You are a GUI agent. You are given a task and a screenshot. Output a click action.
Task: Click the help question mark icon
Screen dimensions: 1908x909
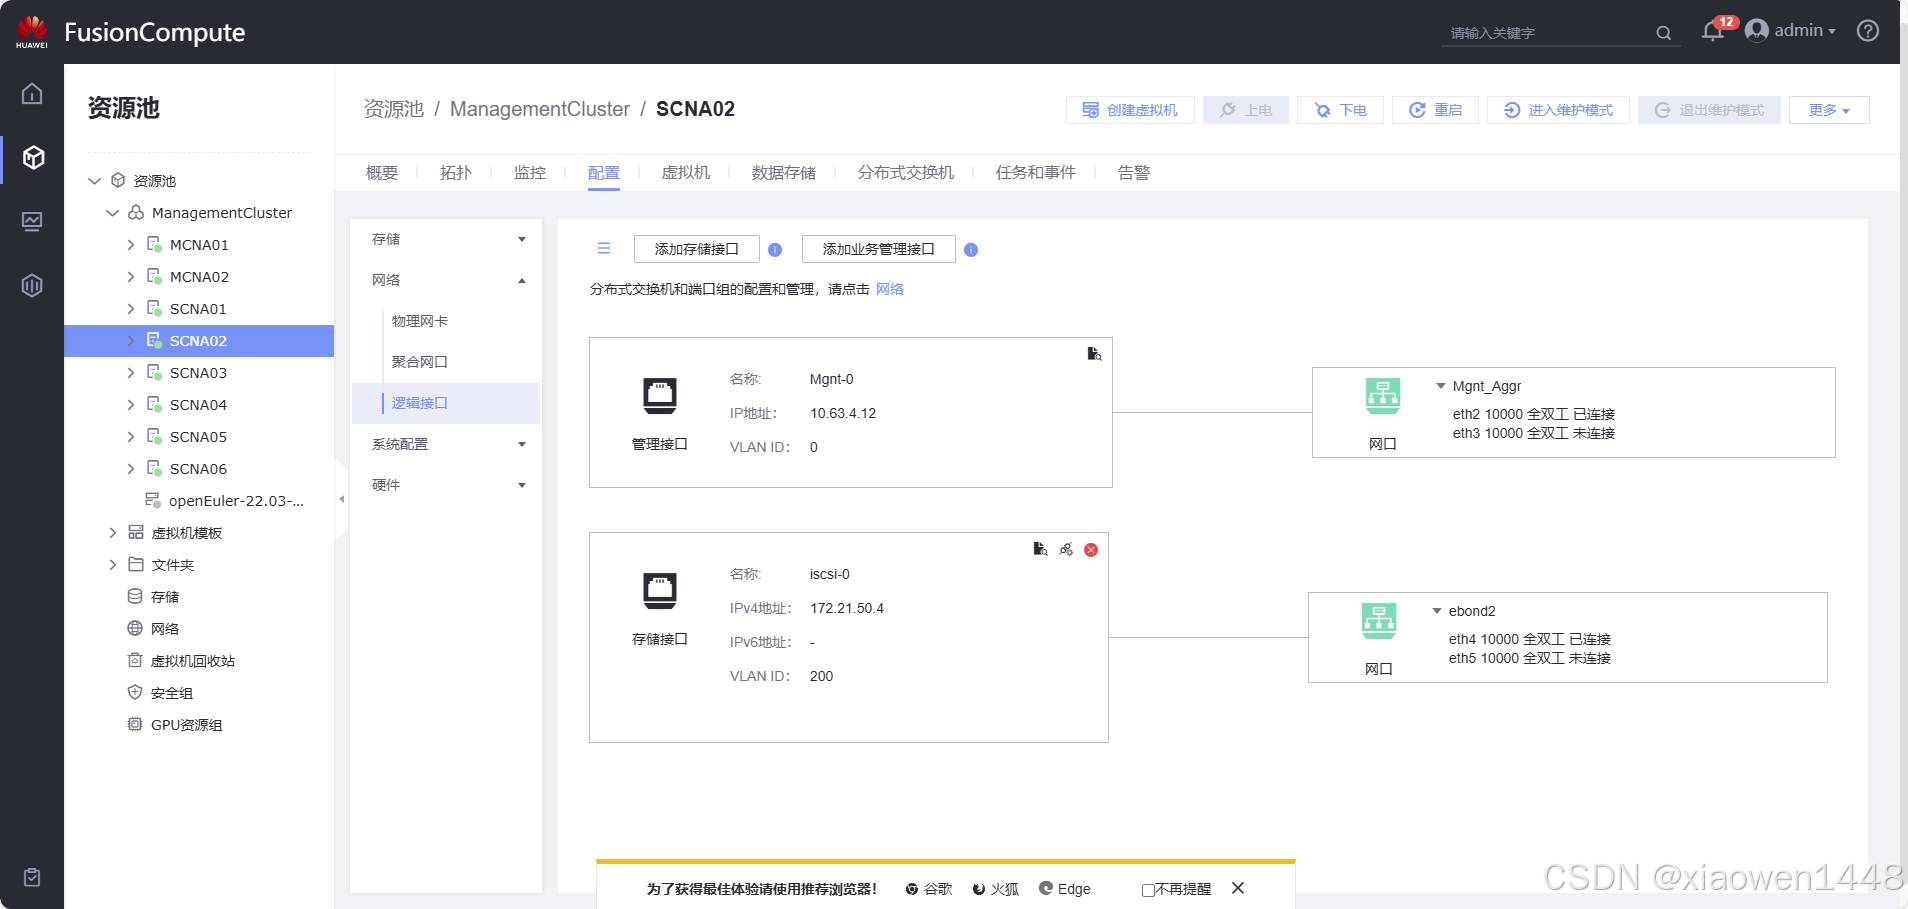[1867, 31]
